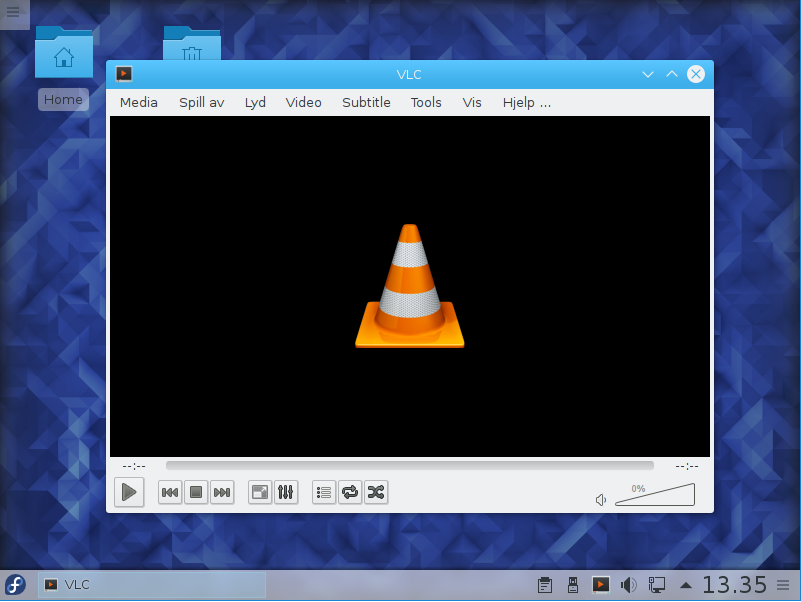The image size is (801, 602).
Task: Open the panel settings hamburger icon
Action: [784, 585]
